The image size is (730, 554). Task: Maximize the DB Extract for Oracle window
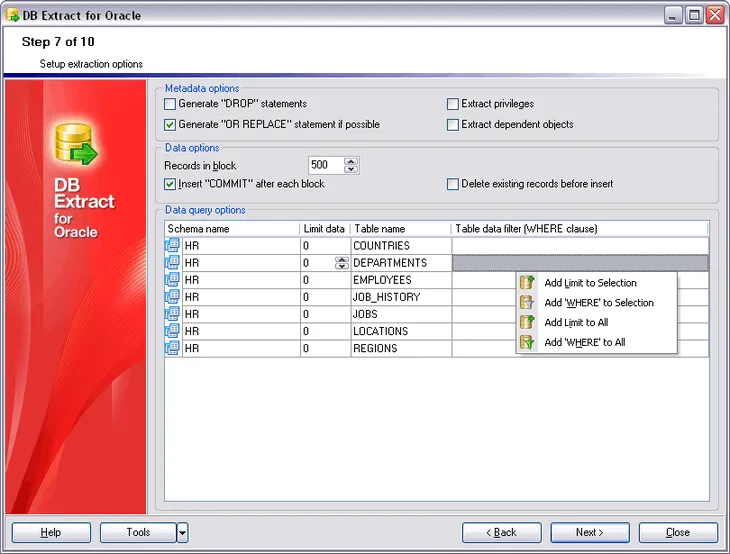click(x=694, y=15)
